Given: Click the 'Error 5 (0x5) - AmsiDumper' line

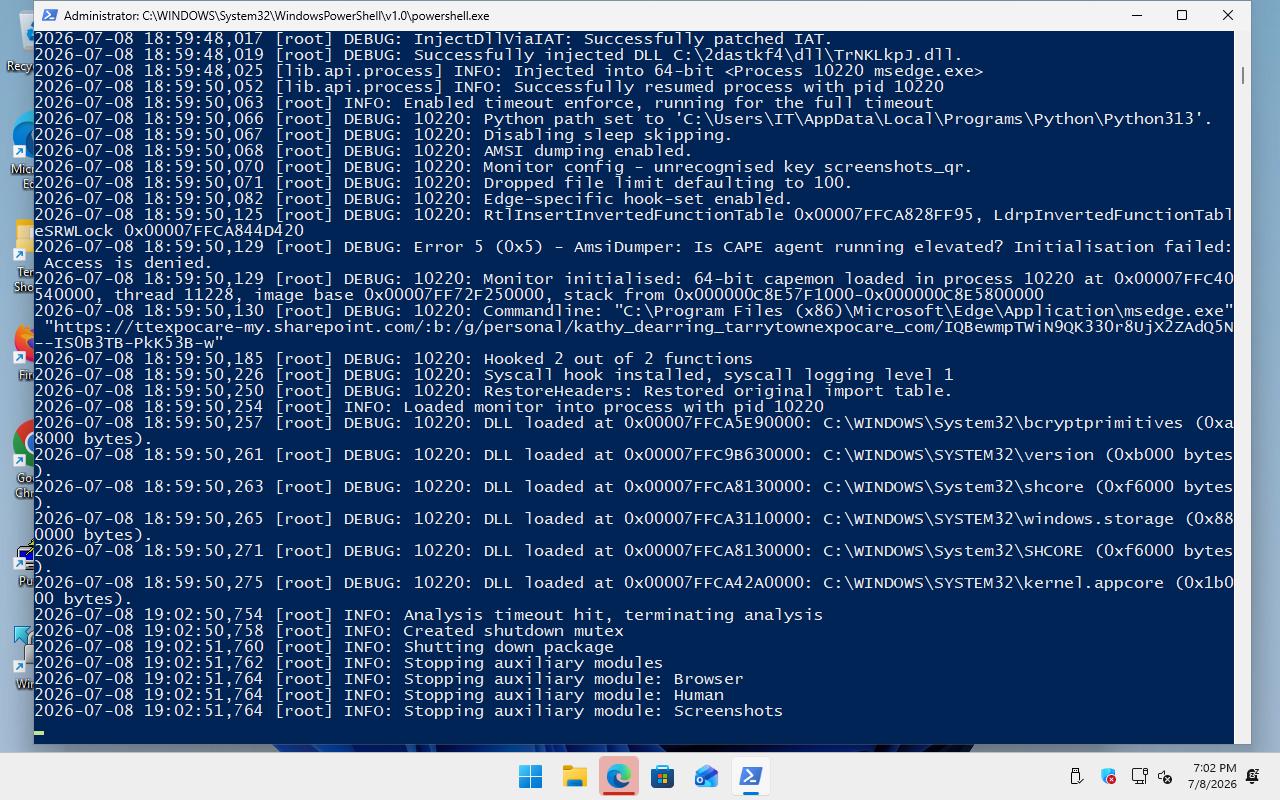Looking at the screenshot, I should [633, 255].
